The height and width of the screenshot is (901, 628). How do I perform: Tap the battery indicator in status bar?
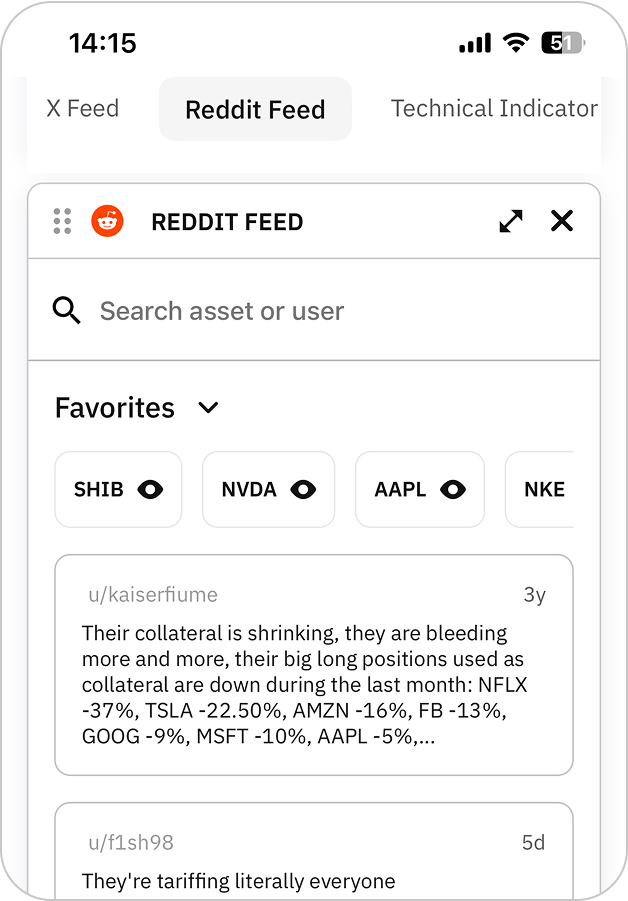pos(563,43)
